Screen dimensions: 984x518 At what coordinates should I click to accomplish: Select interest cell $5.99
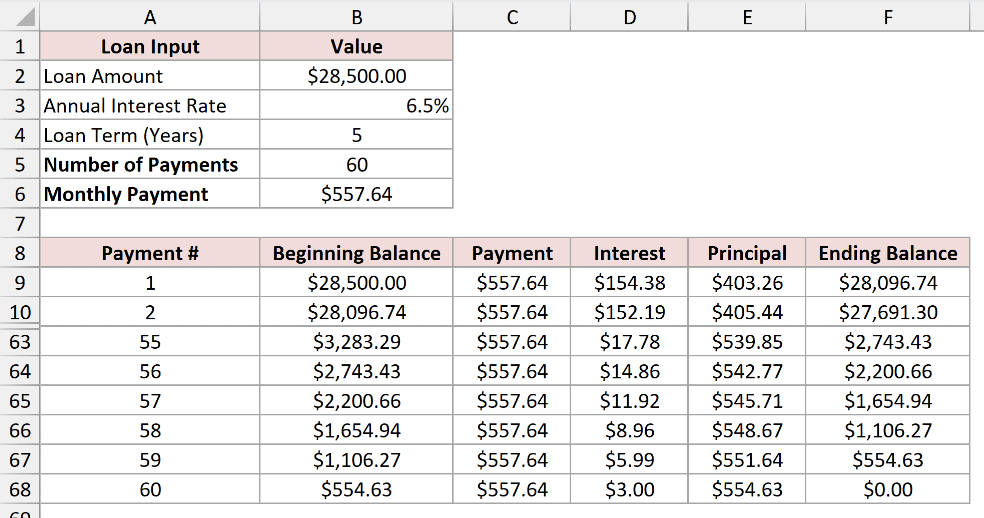tap(629, 460)
